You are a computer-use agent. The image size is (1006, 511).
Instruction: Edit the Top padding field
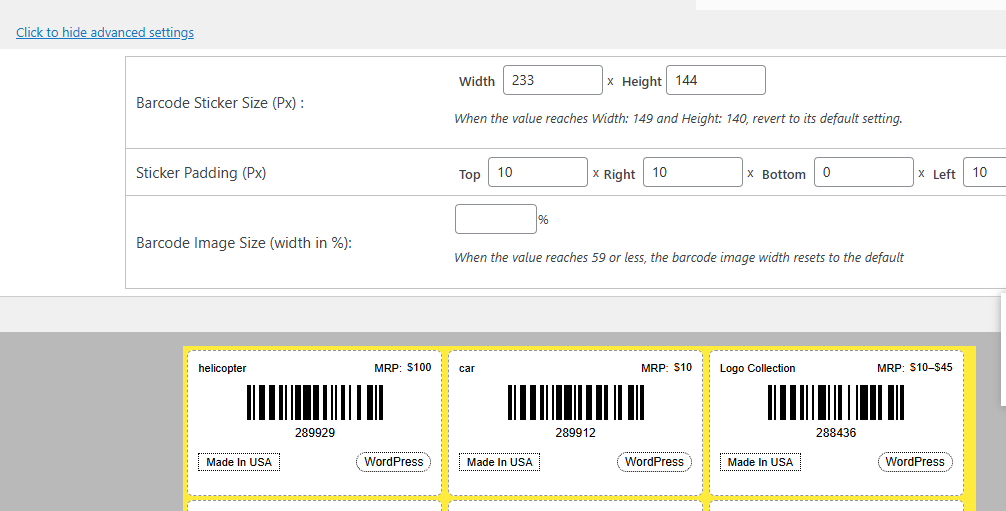click(538, 172)
